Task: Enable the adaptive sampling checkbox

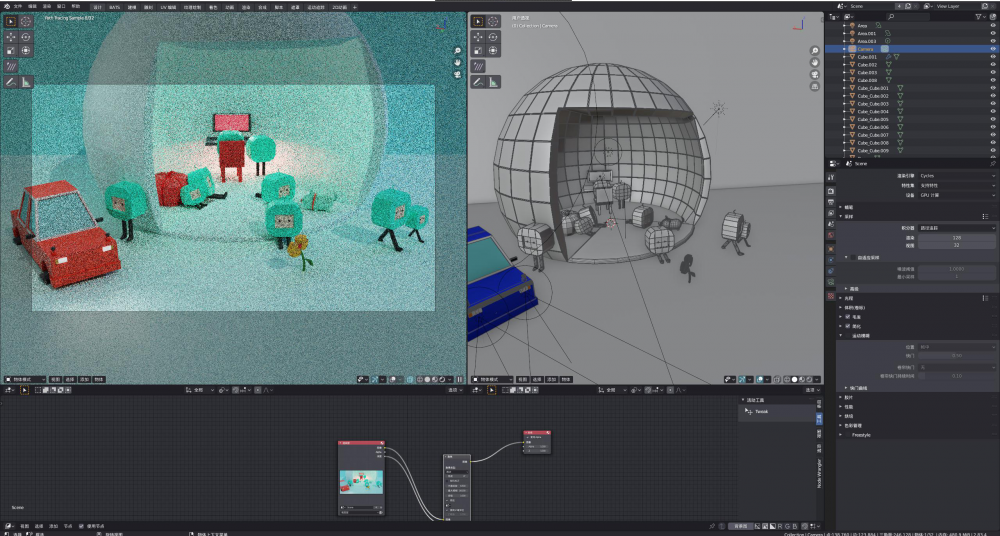Action: (x=853, y=258)
